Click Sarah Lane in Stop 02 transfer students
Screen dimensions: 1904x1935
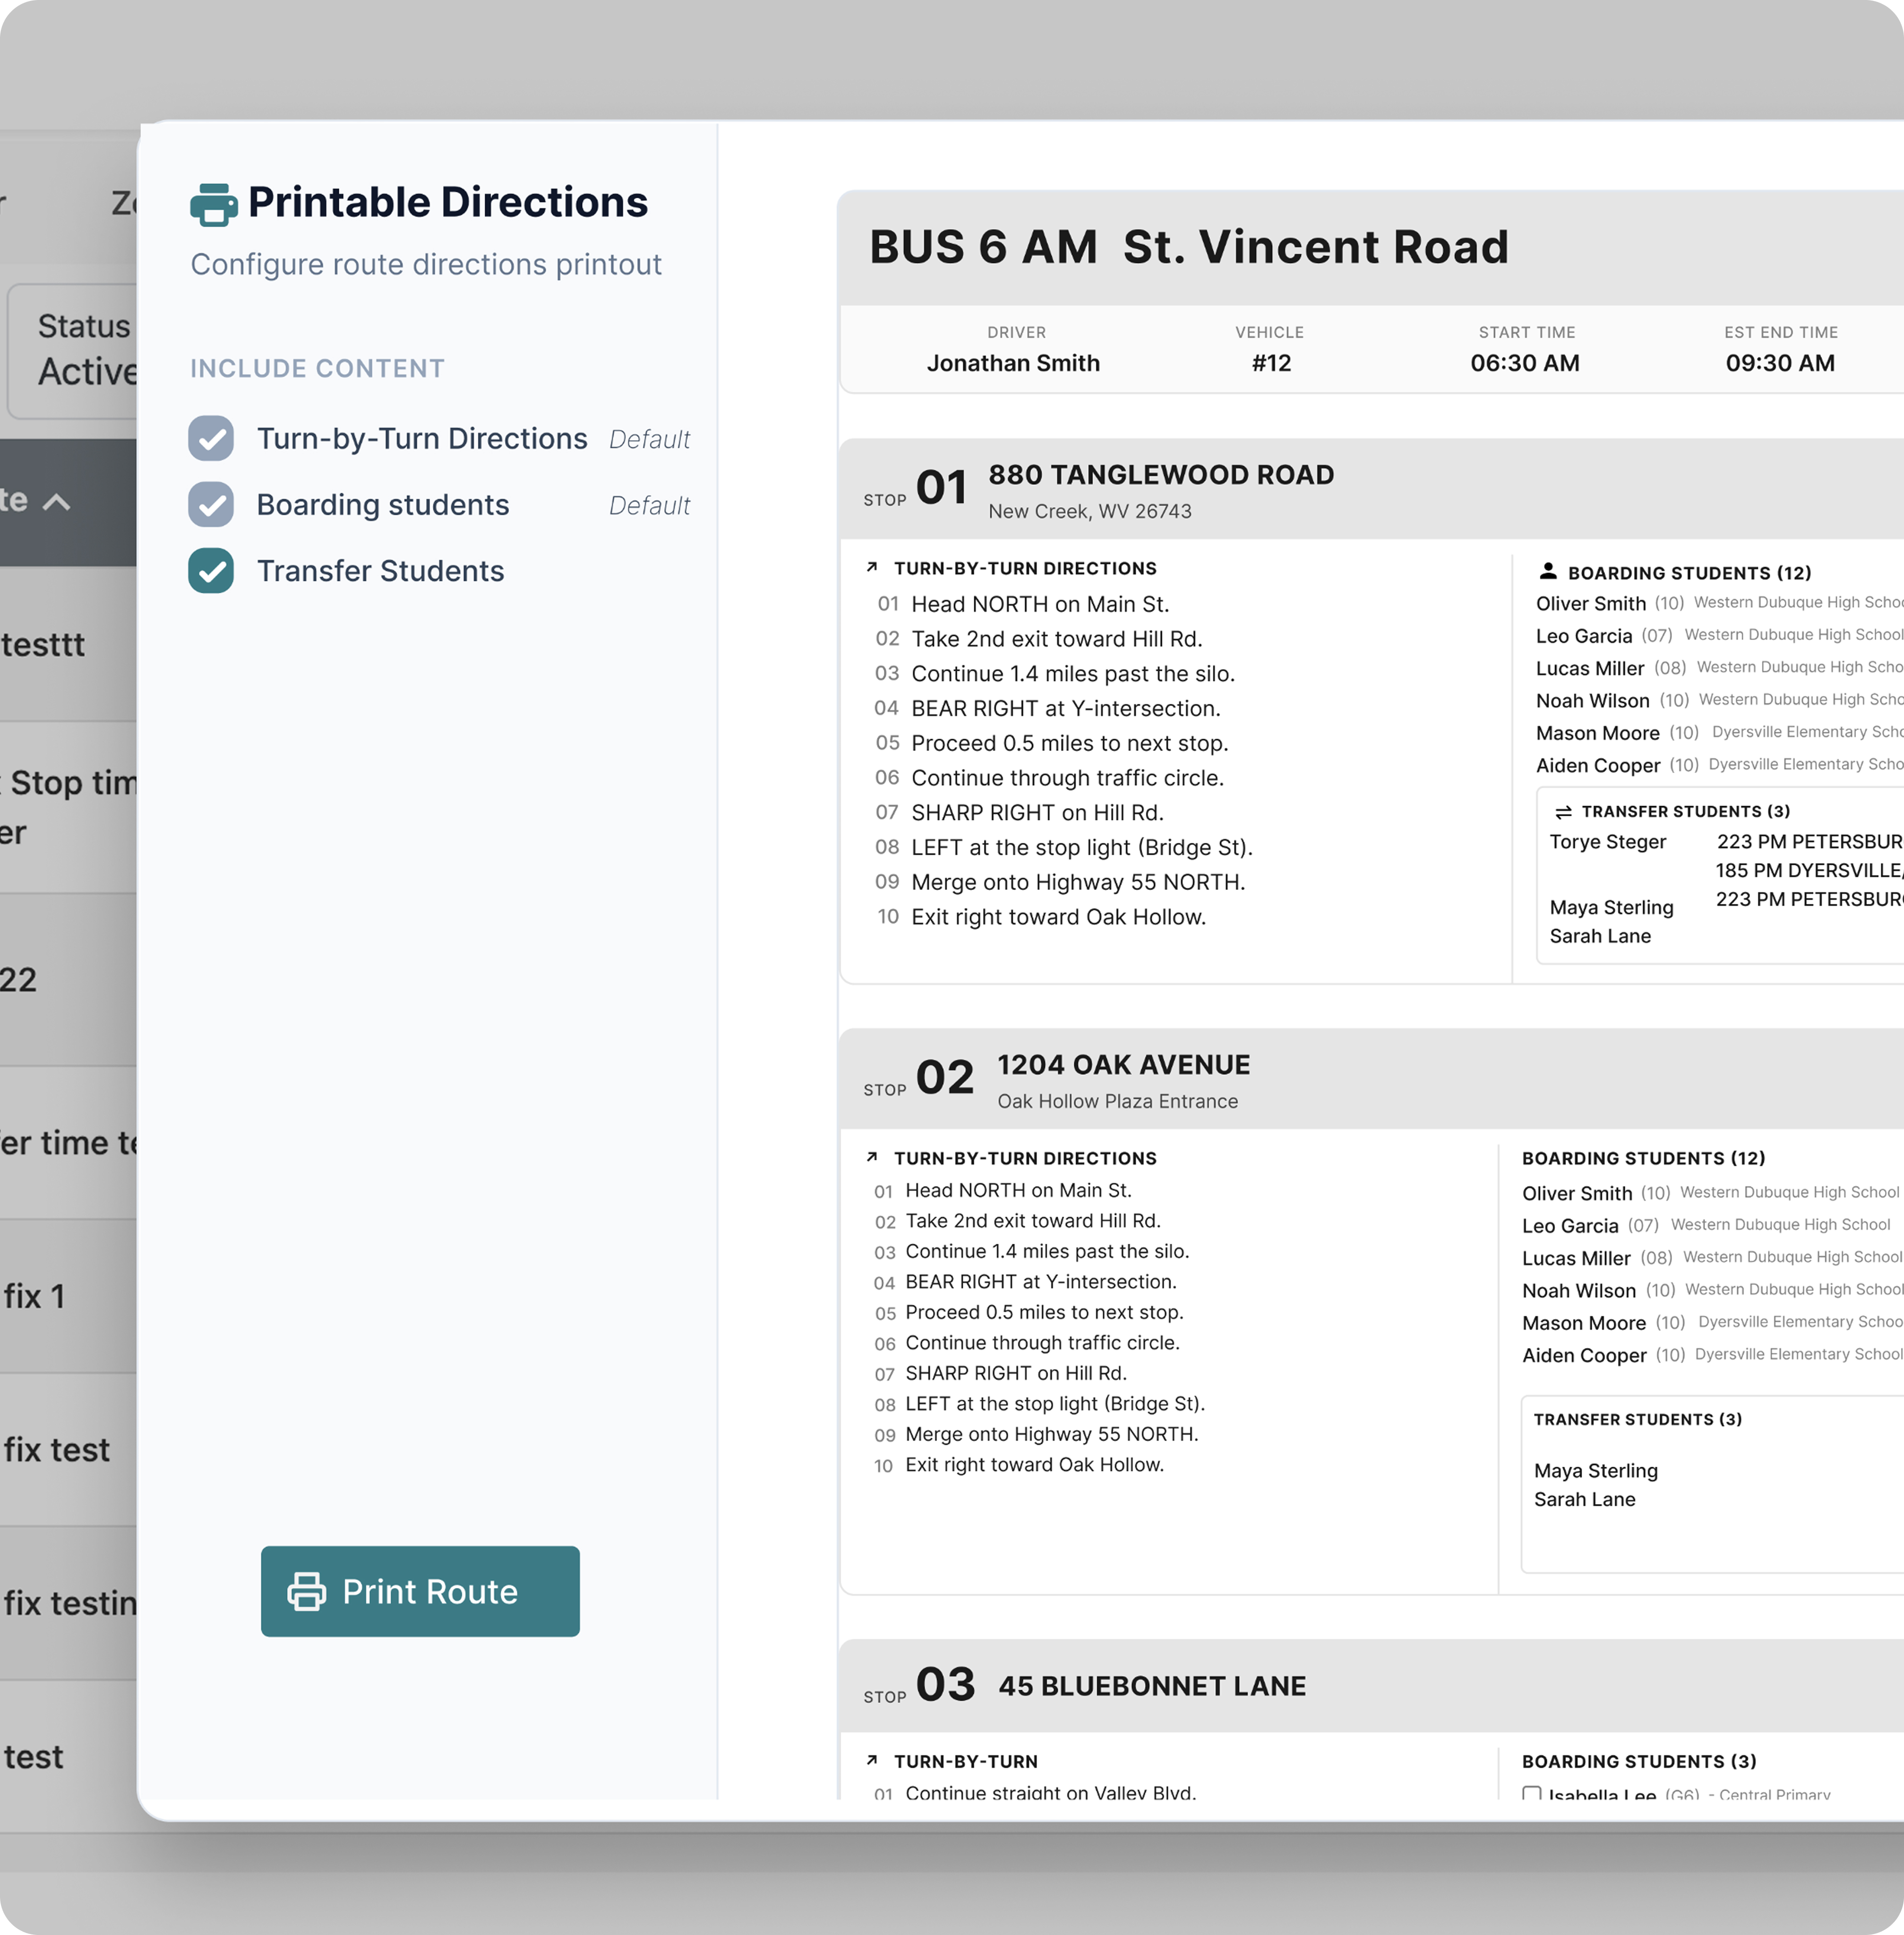(1585, 1499)
